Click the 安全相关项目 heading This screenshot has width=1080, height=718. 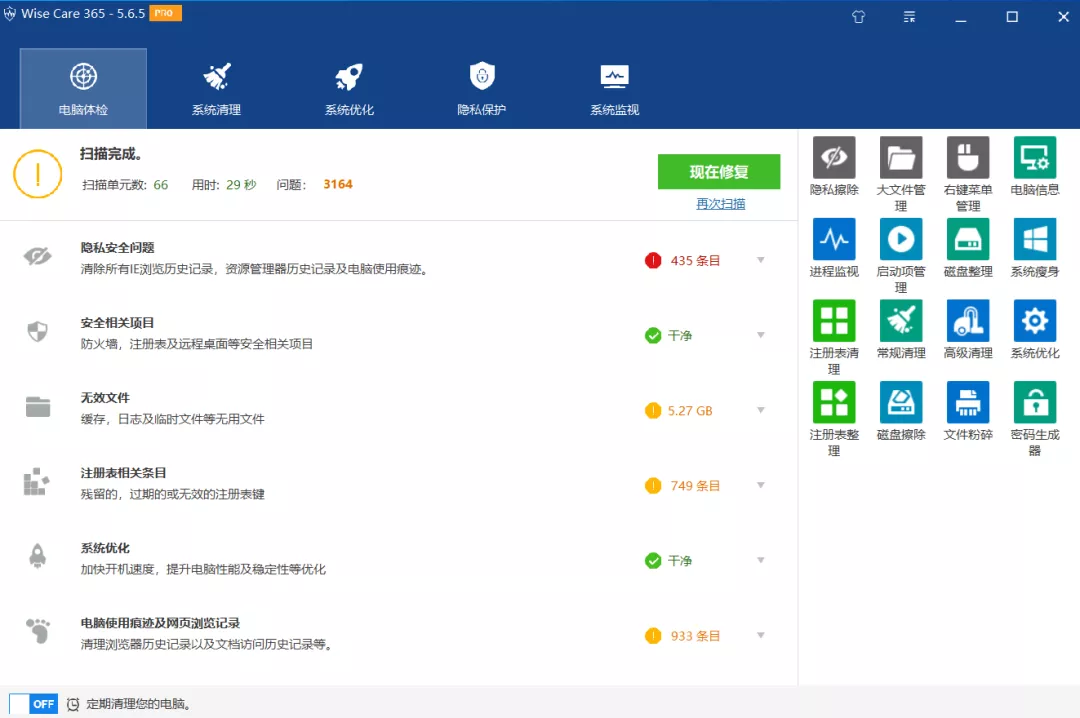click(117, 322)
